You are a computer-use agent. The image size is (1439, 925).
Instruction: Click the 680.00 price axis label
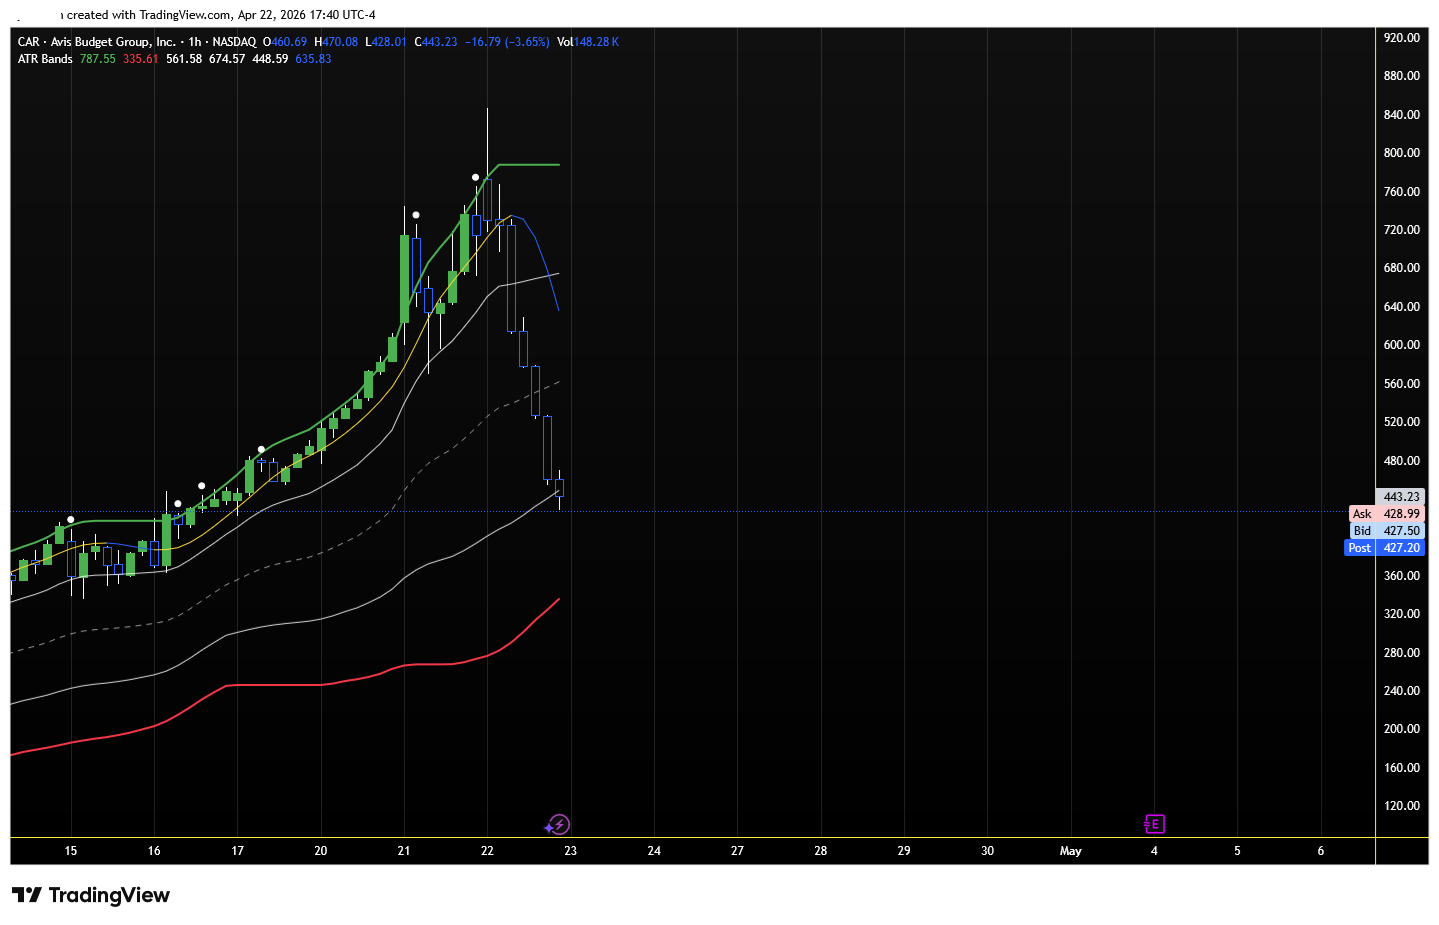point(1401,268)
